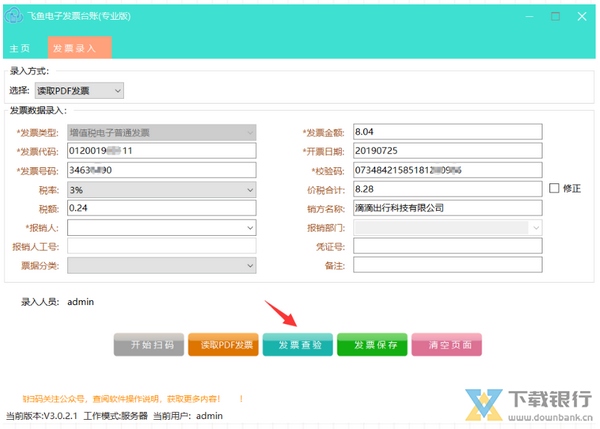Click the 报销人工号 input field
Image resolution: width=600 pixels, height=429 pixels.
click(x=161, y=246)
